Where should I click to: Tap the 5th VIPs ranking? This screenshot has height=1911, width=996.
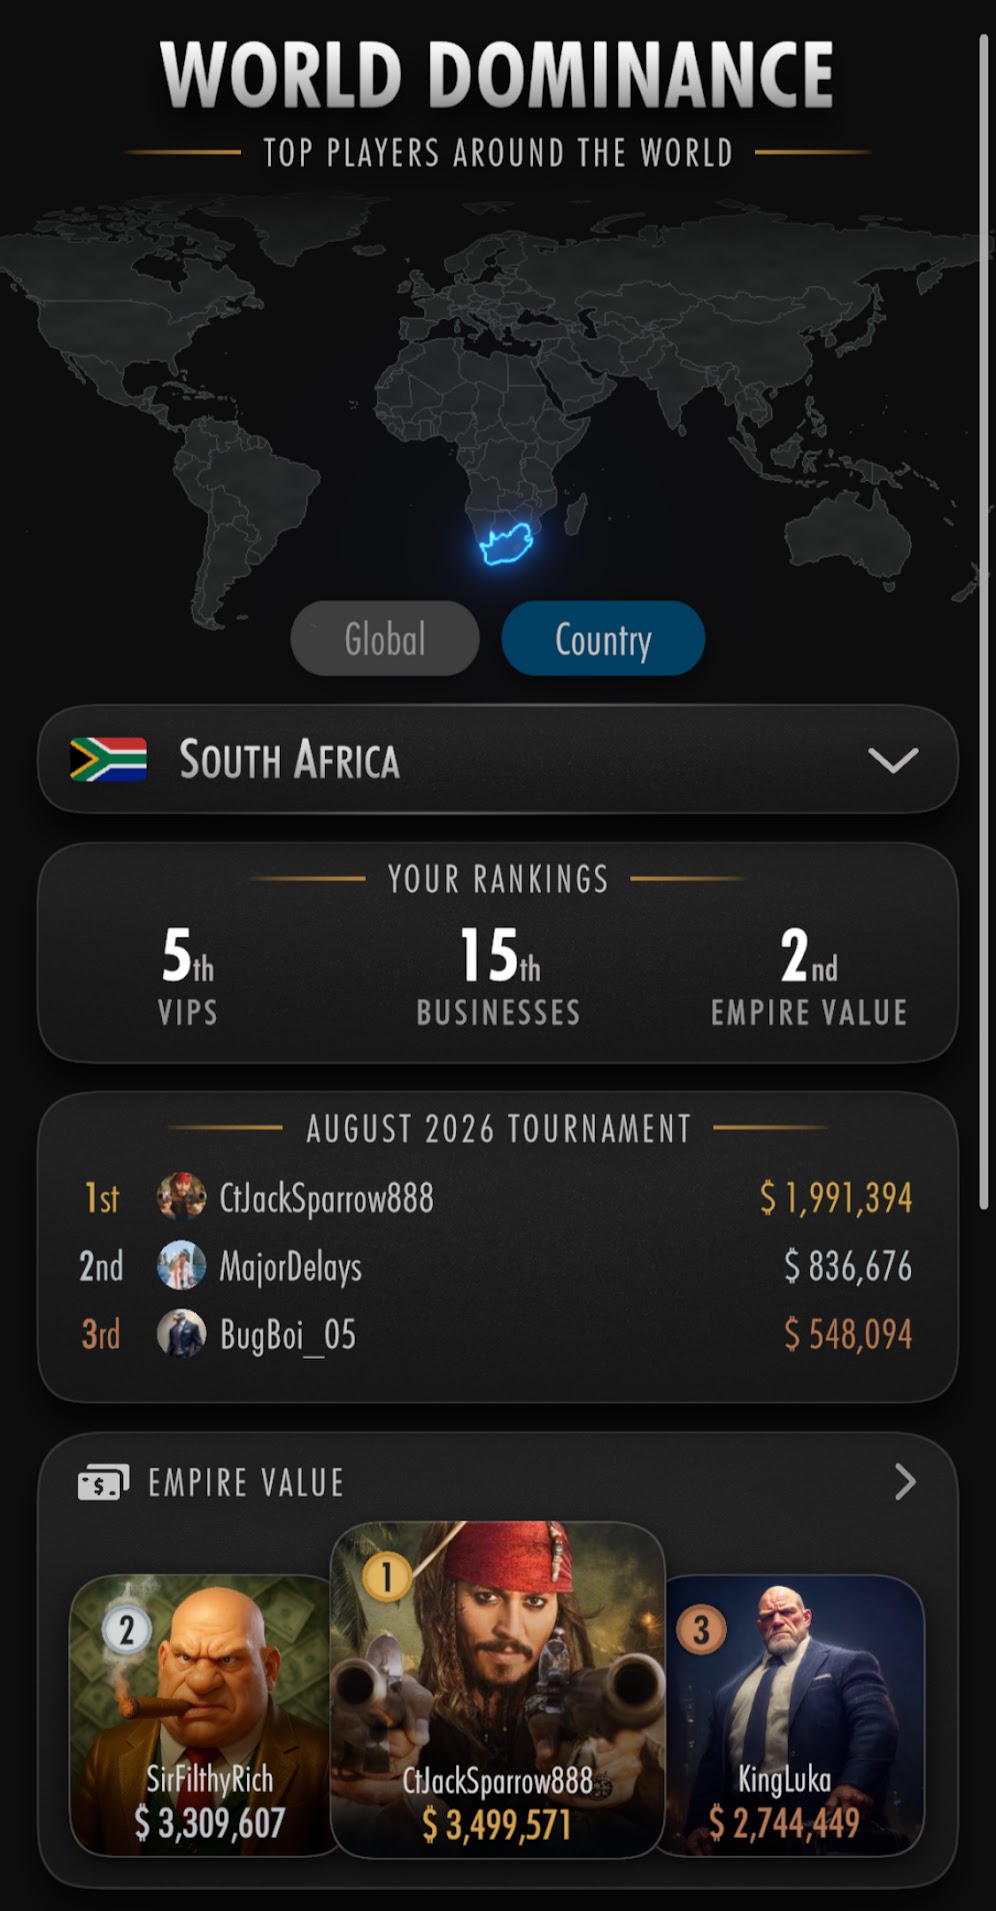(188, 975)
